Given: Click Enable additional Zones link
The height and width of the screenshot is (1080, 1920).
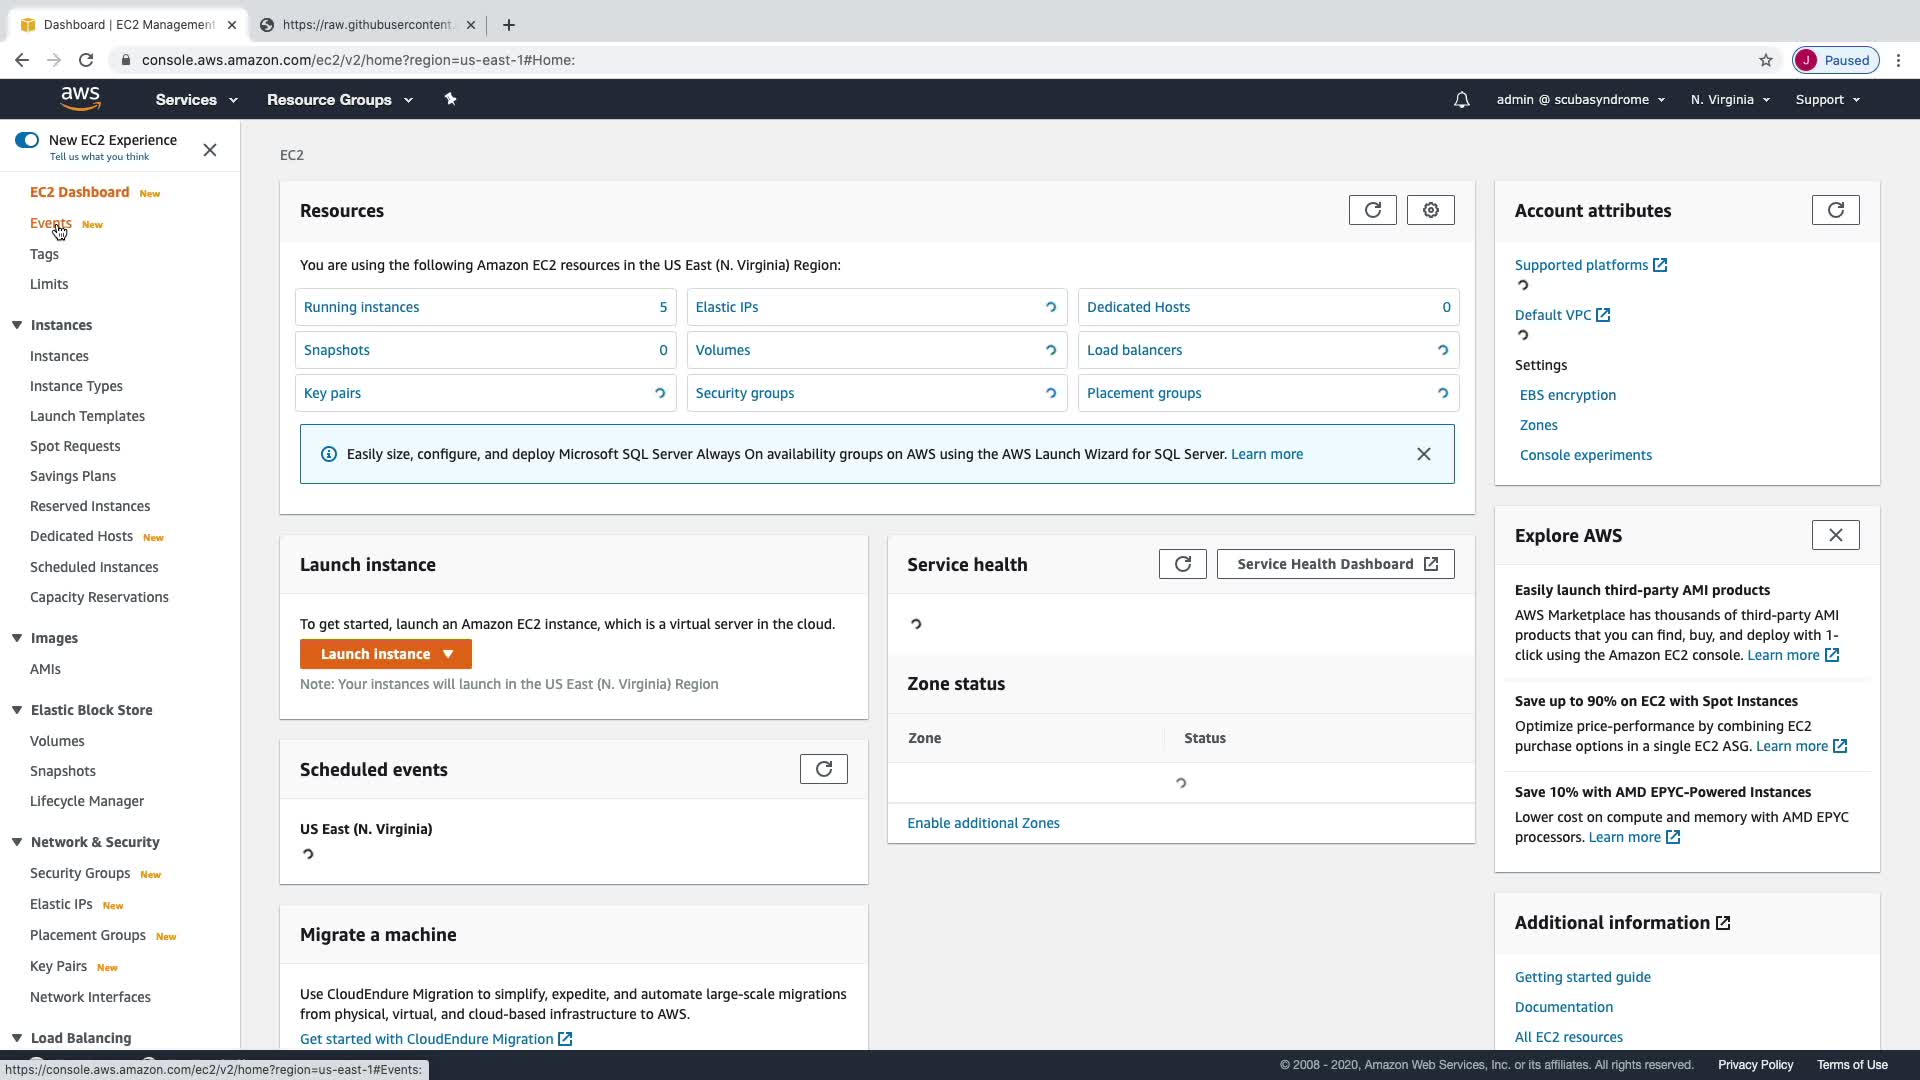Looking at the screenshot, I should coord(982,823).
